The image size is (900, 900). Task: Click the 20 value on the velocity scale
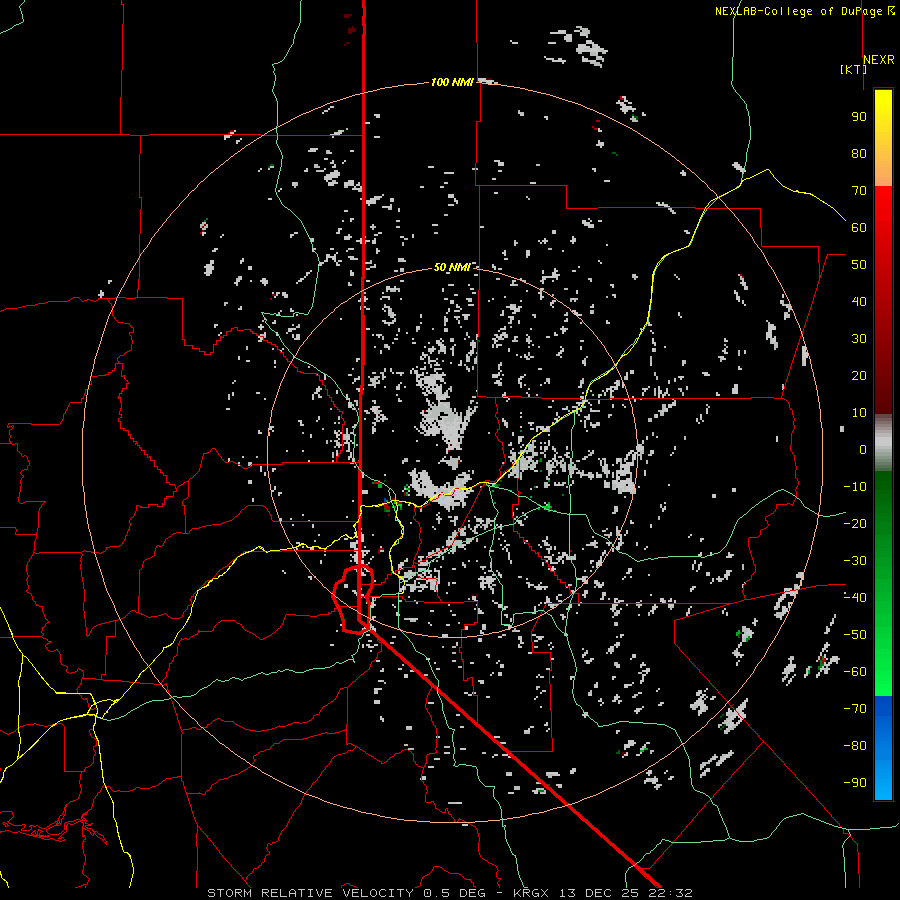click(x=859, y=376)
